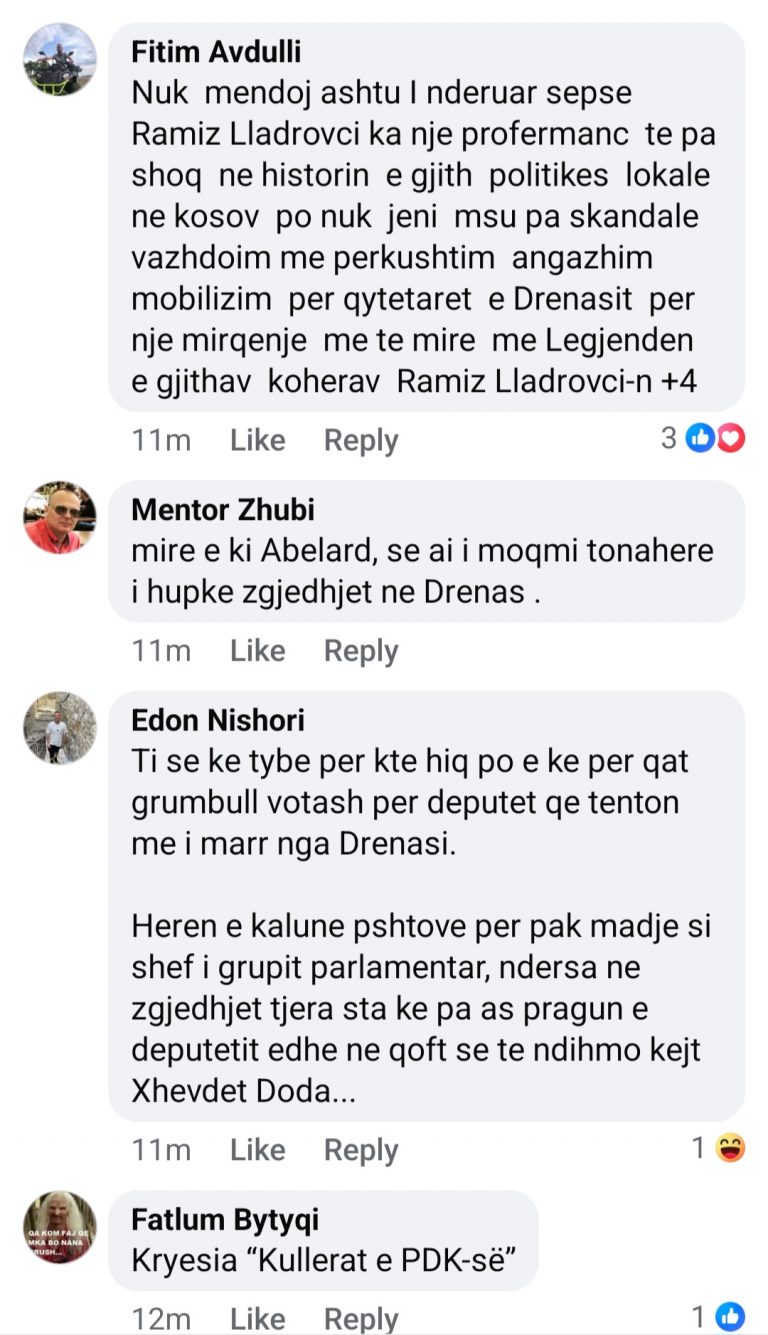Like Mentor Zhubi's comment
The image size is (768, 1335).
(257, 651)
